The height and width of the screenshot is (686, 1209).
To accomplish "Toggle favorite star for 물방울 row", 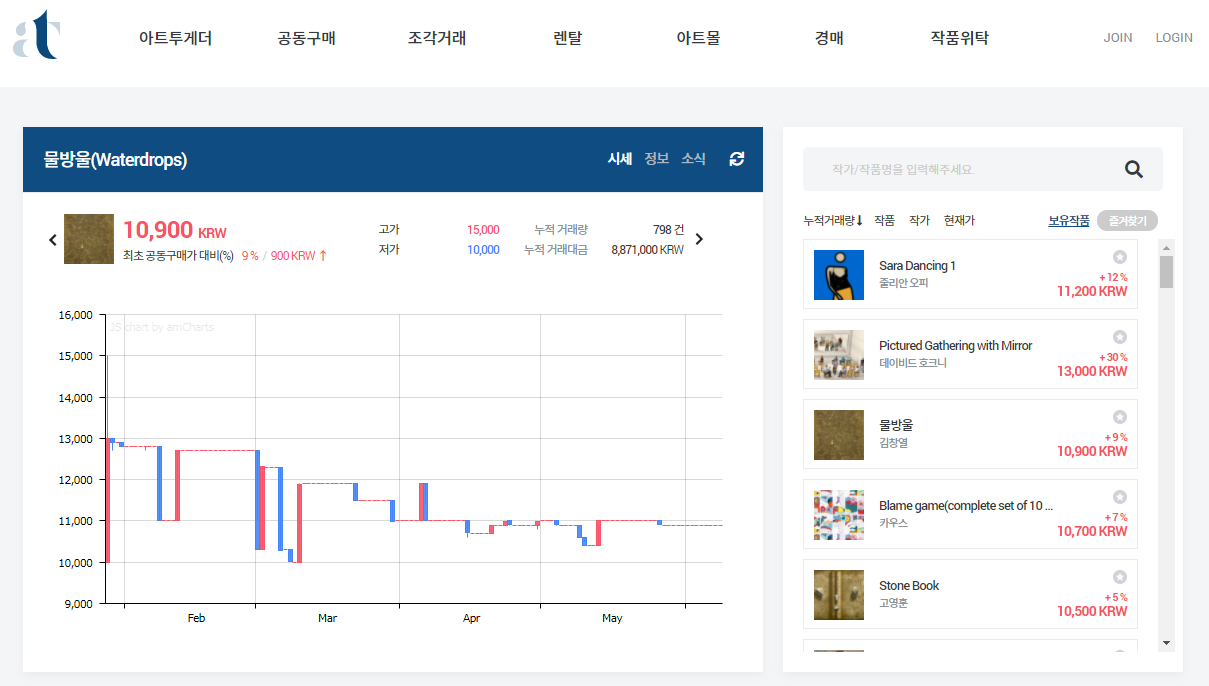I will (x=1120, y=417).
